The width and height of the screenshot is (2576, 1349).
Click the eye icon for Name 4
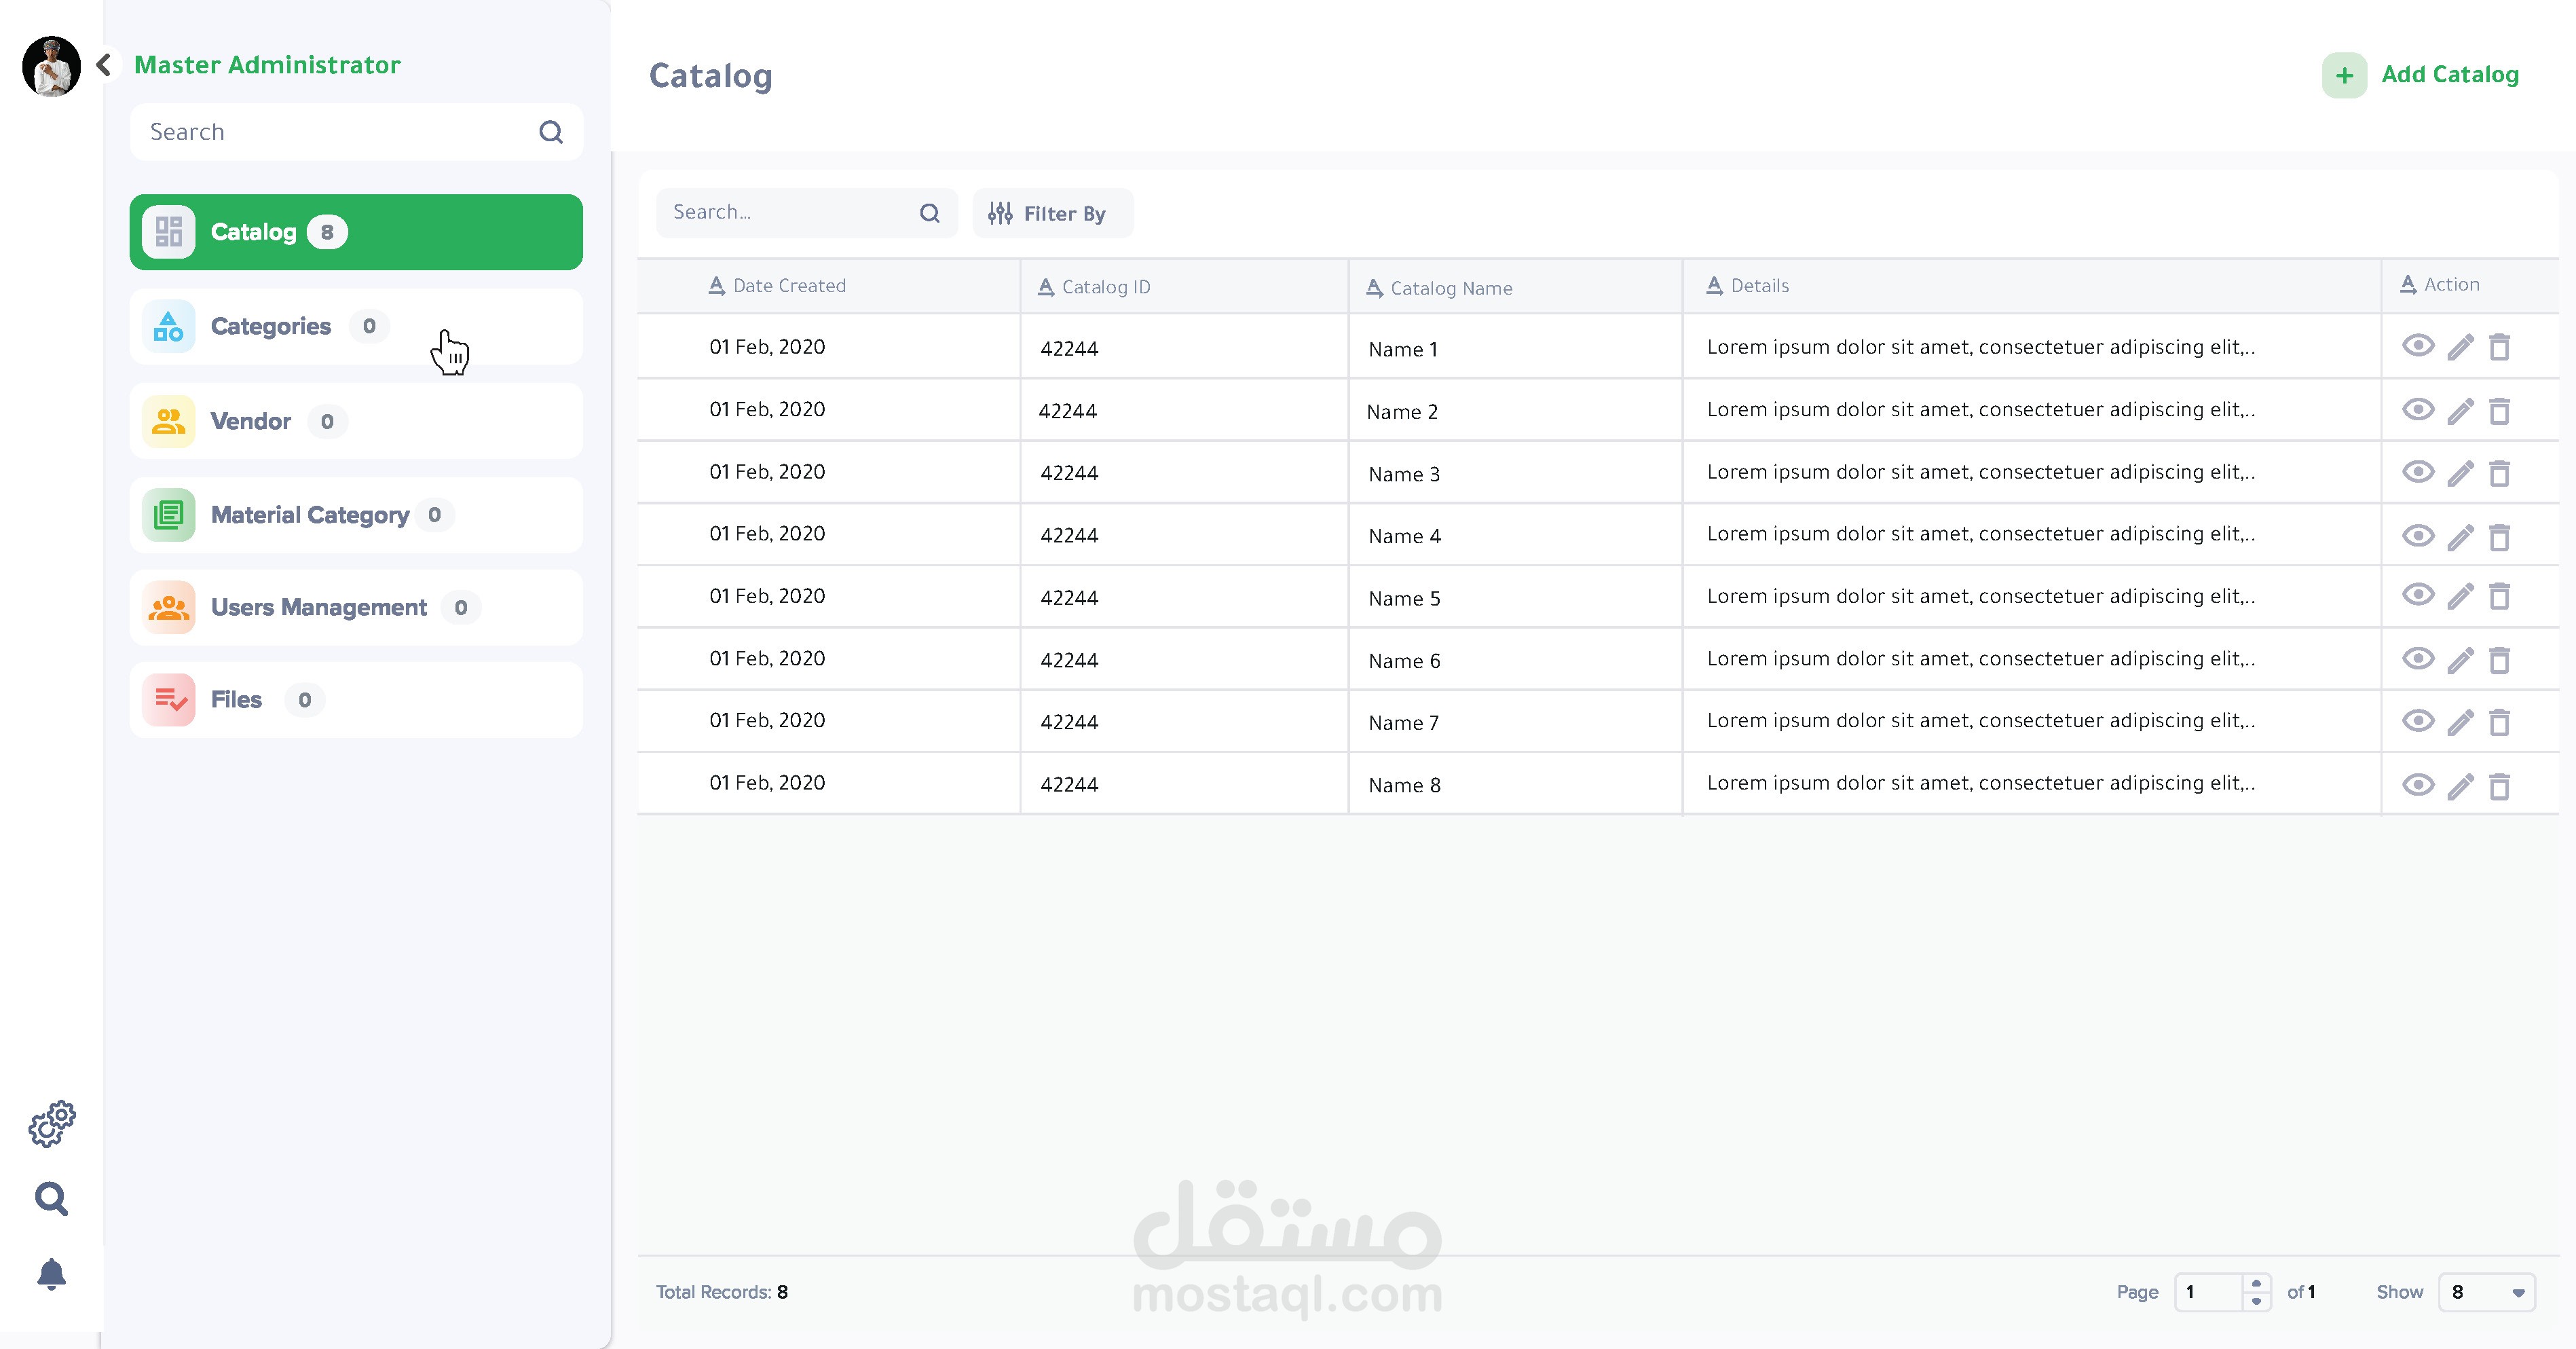[x=2418, y=535]
